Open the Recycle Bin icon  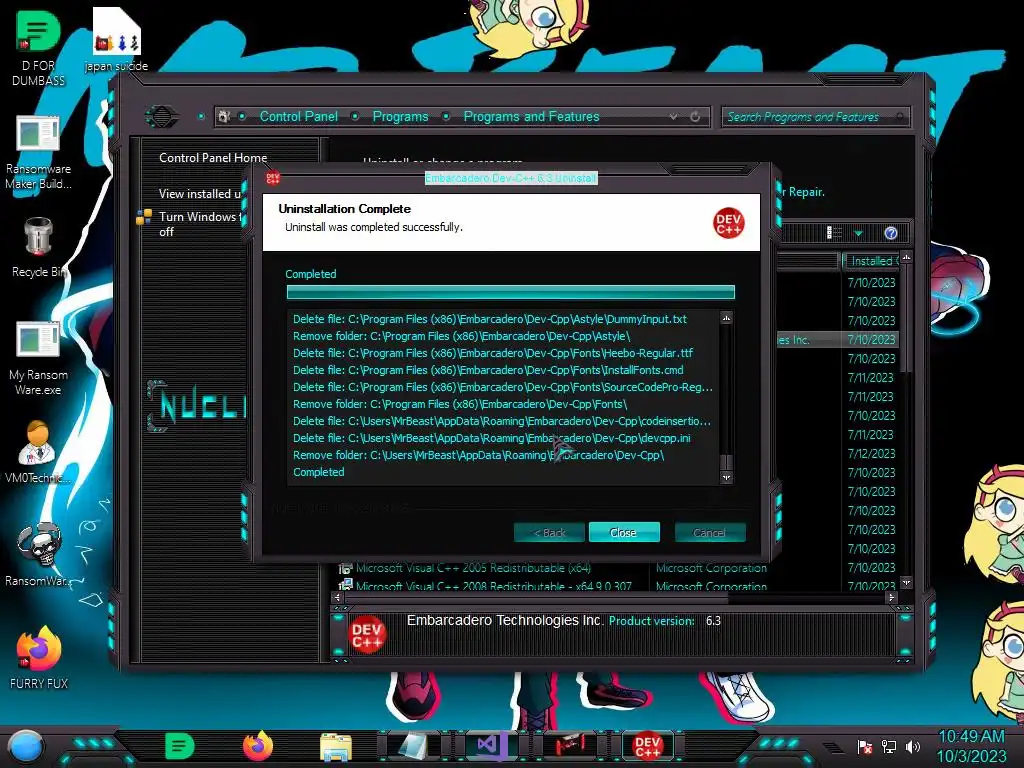(x=38, y=247)
